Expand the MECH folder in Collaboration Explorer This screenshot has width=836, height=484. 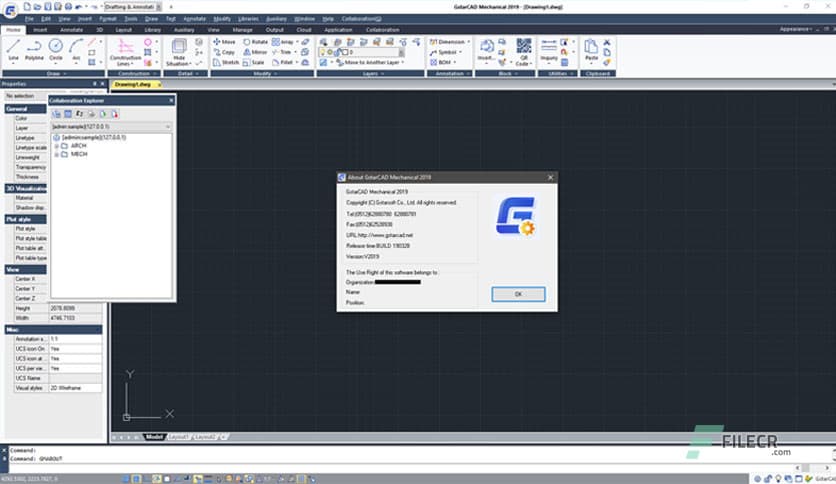pos(57,155)
